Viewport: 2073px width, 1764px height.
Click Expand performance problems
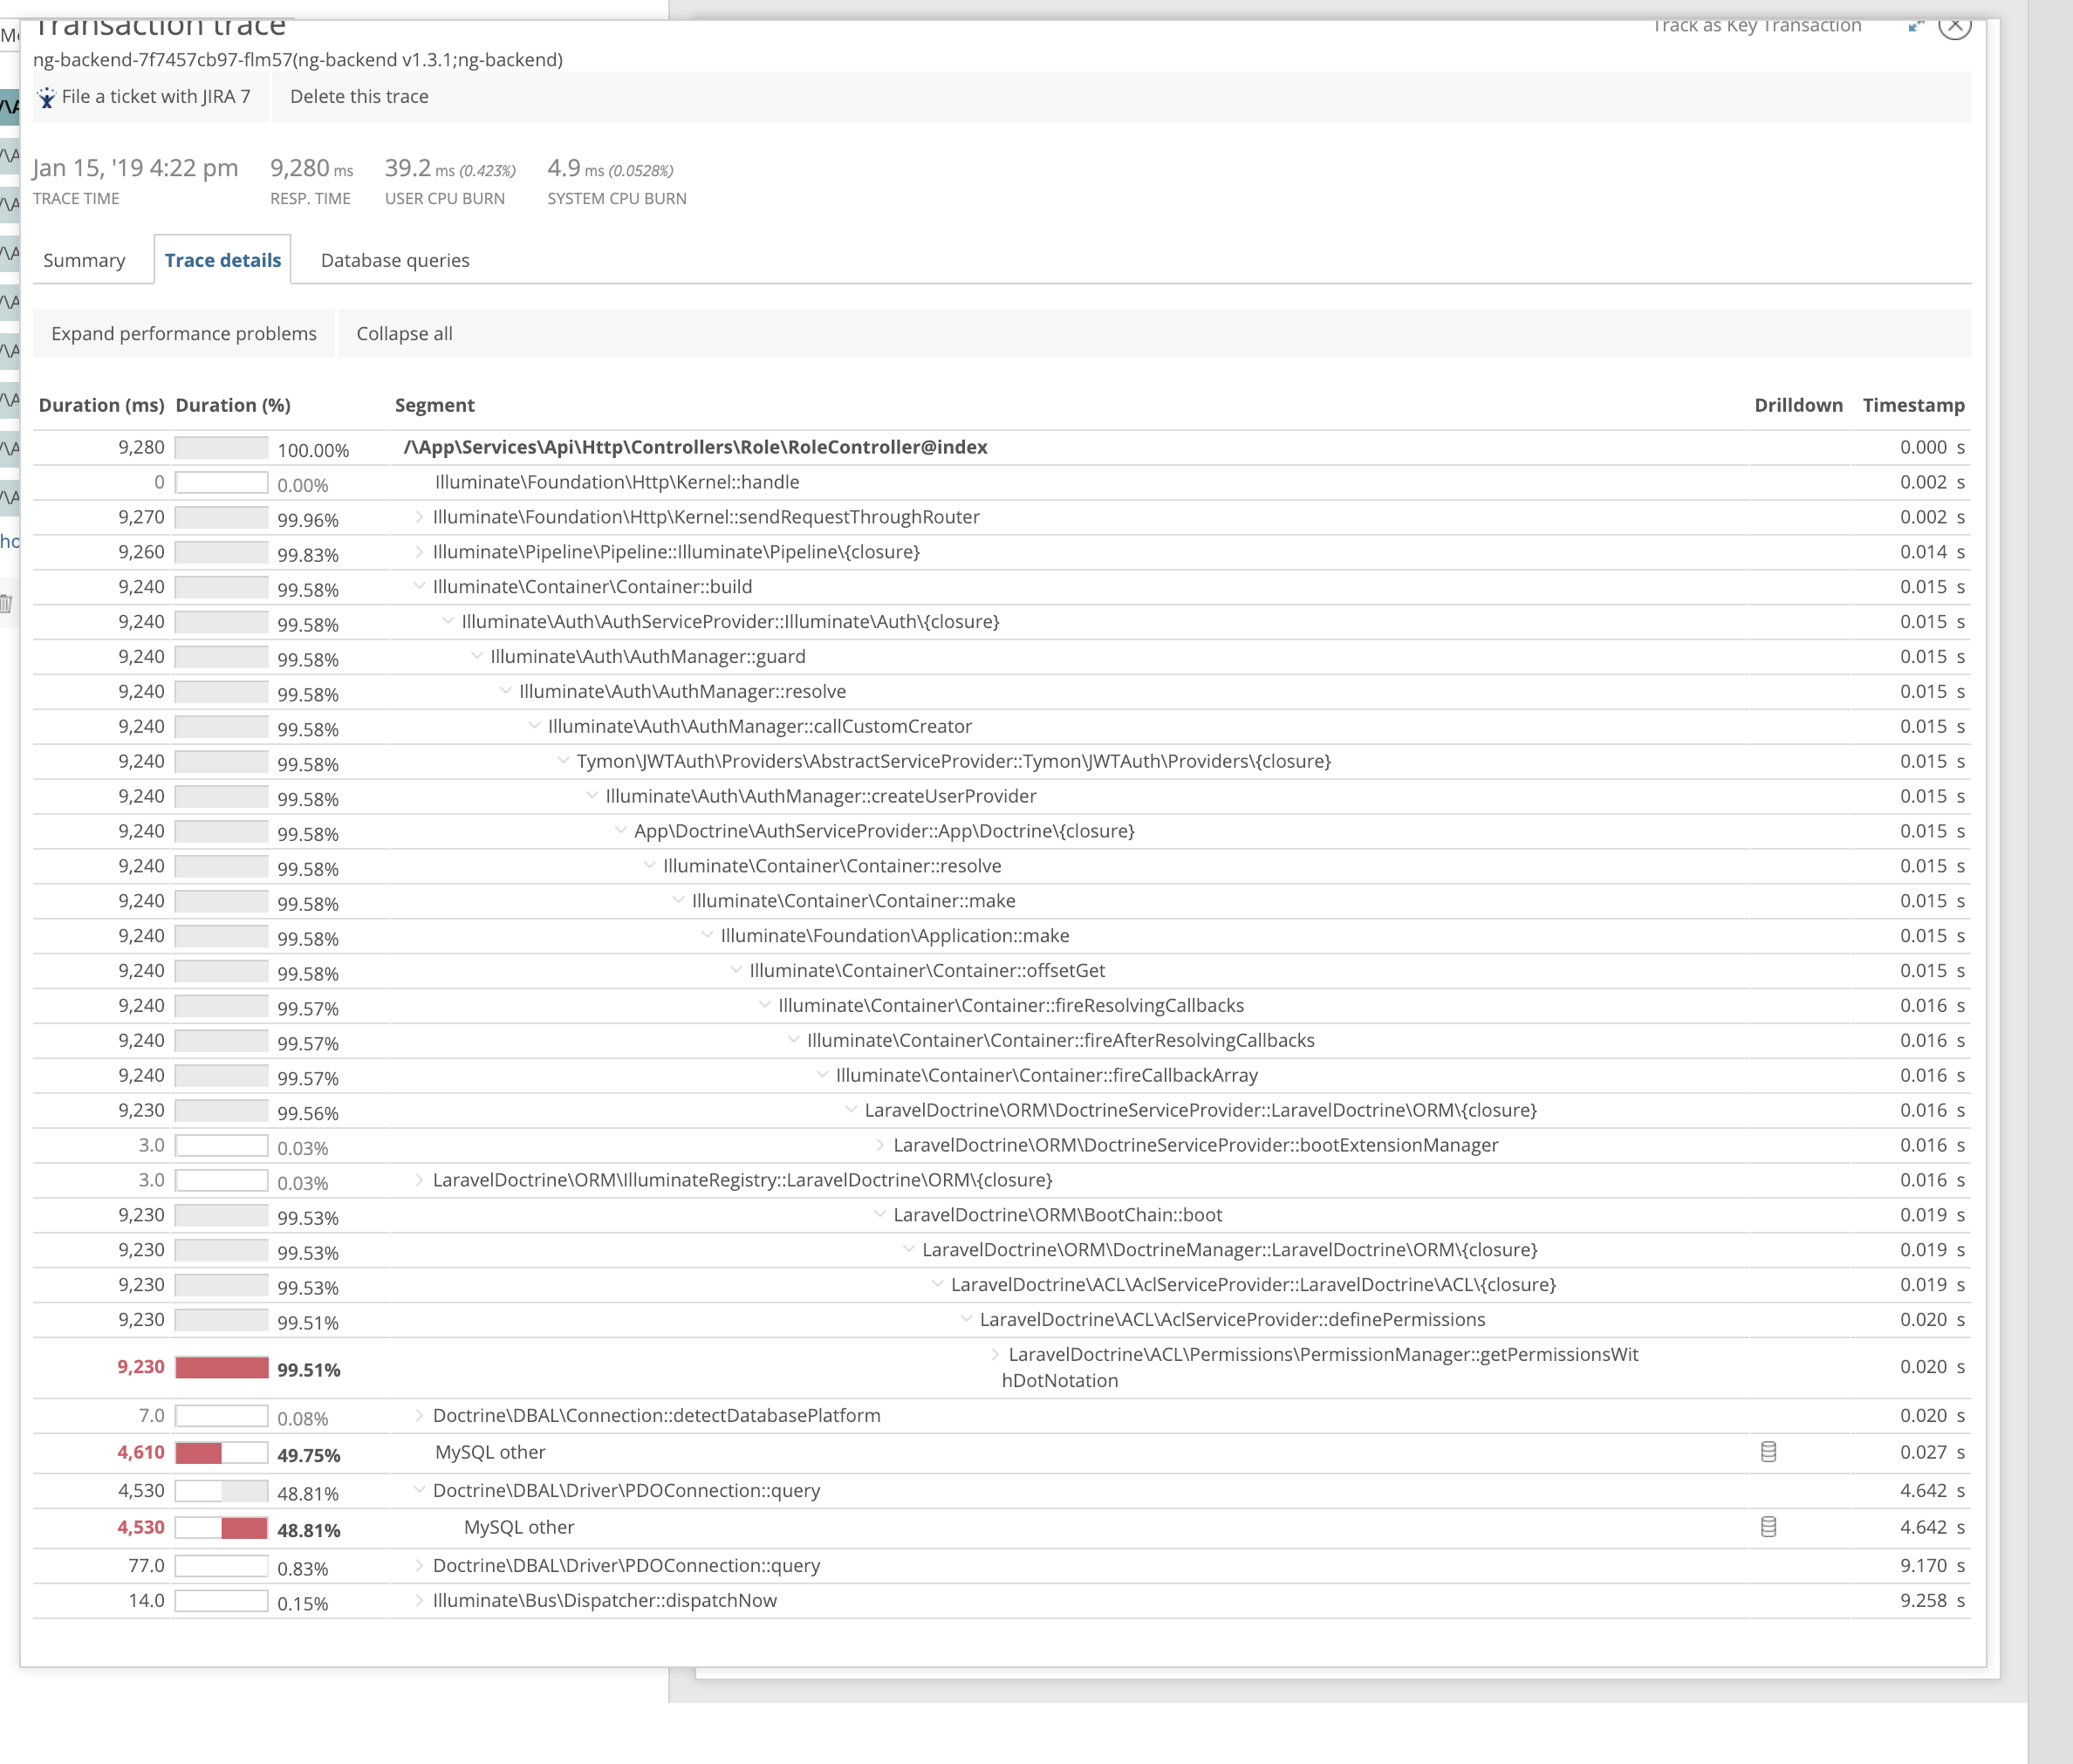pyautogui.click(x=184, y=333)
